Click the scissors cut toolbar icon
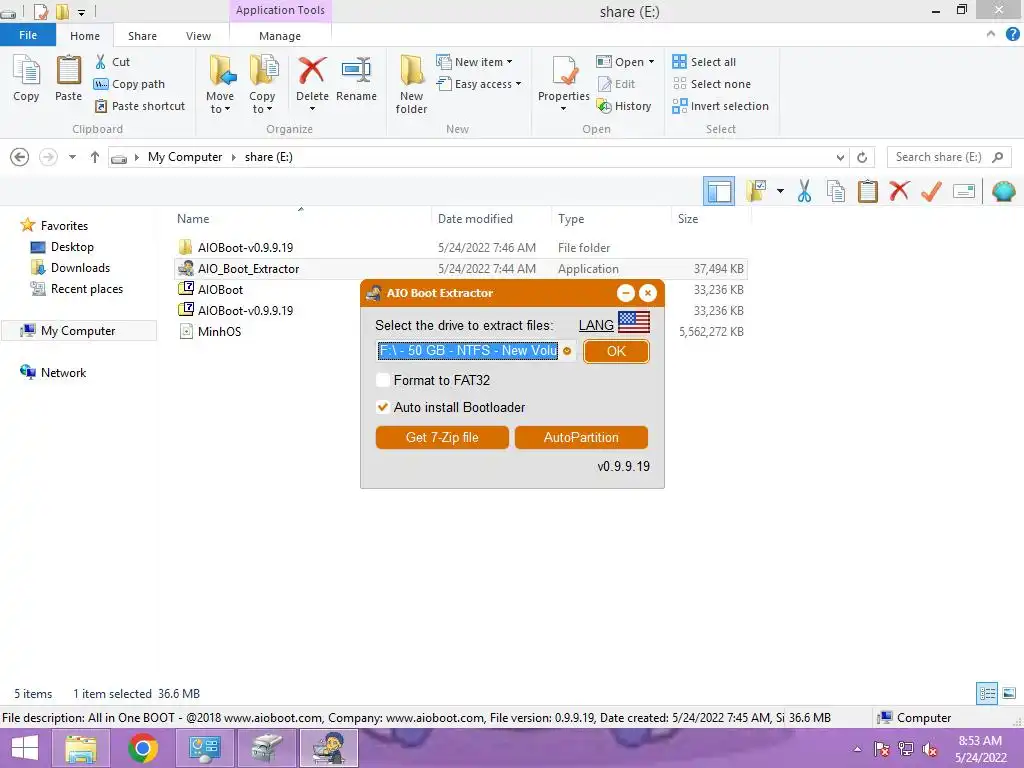 coord(804,191)
